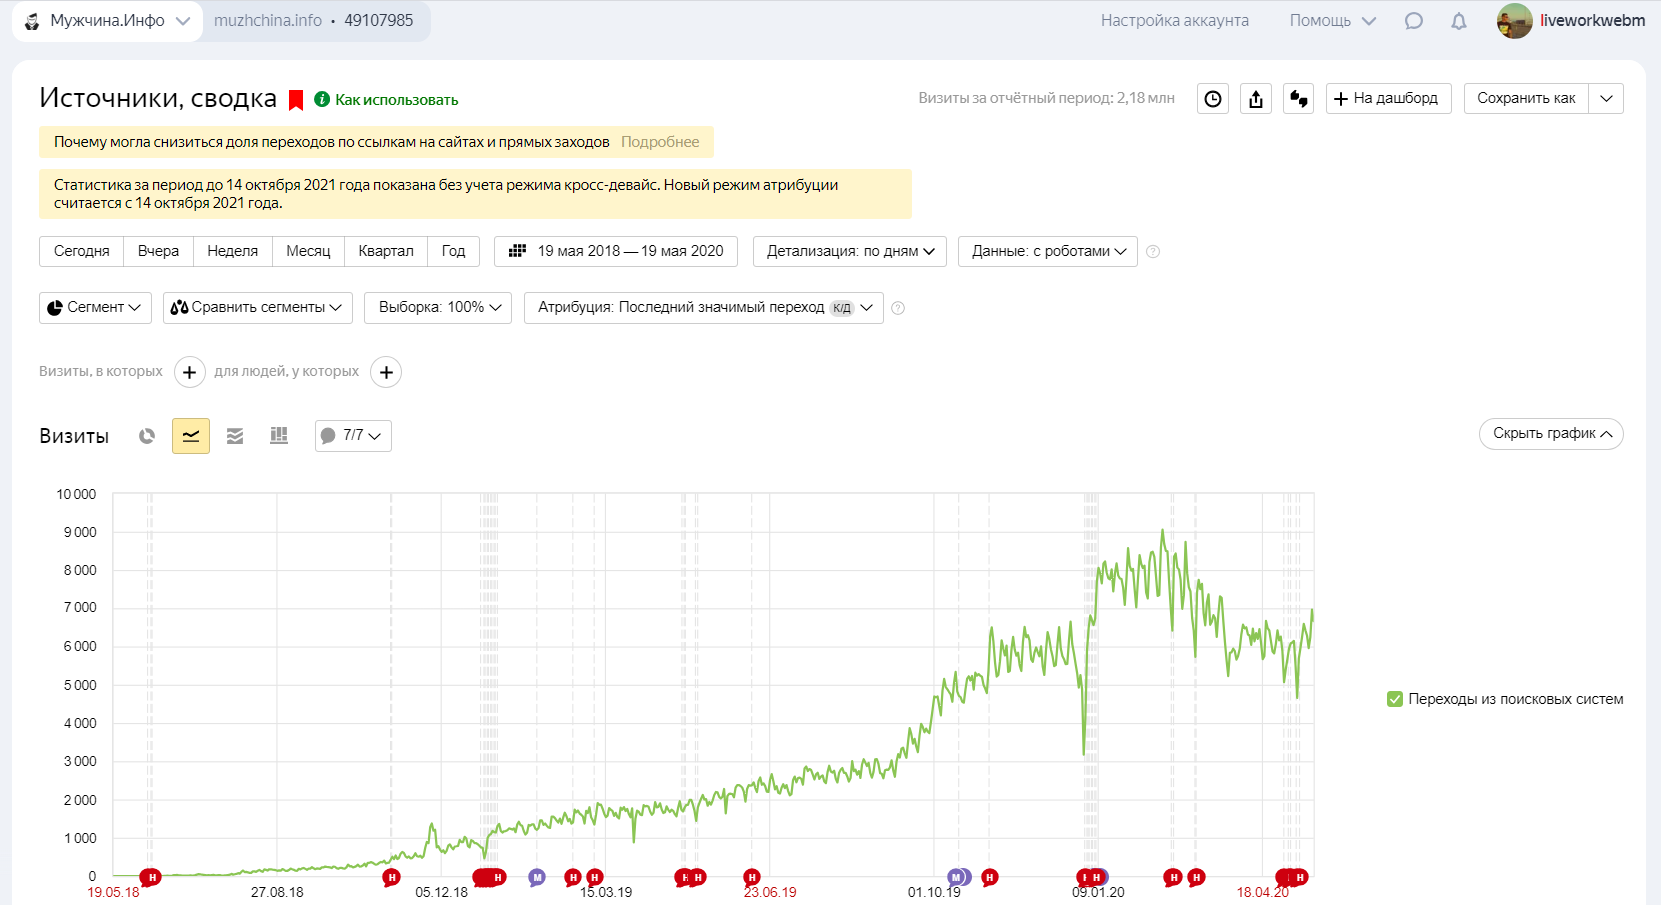The width and height of the screenshot is (1661, 905).
Task: Open the Как использовать guide link
Action: 396,100
